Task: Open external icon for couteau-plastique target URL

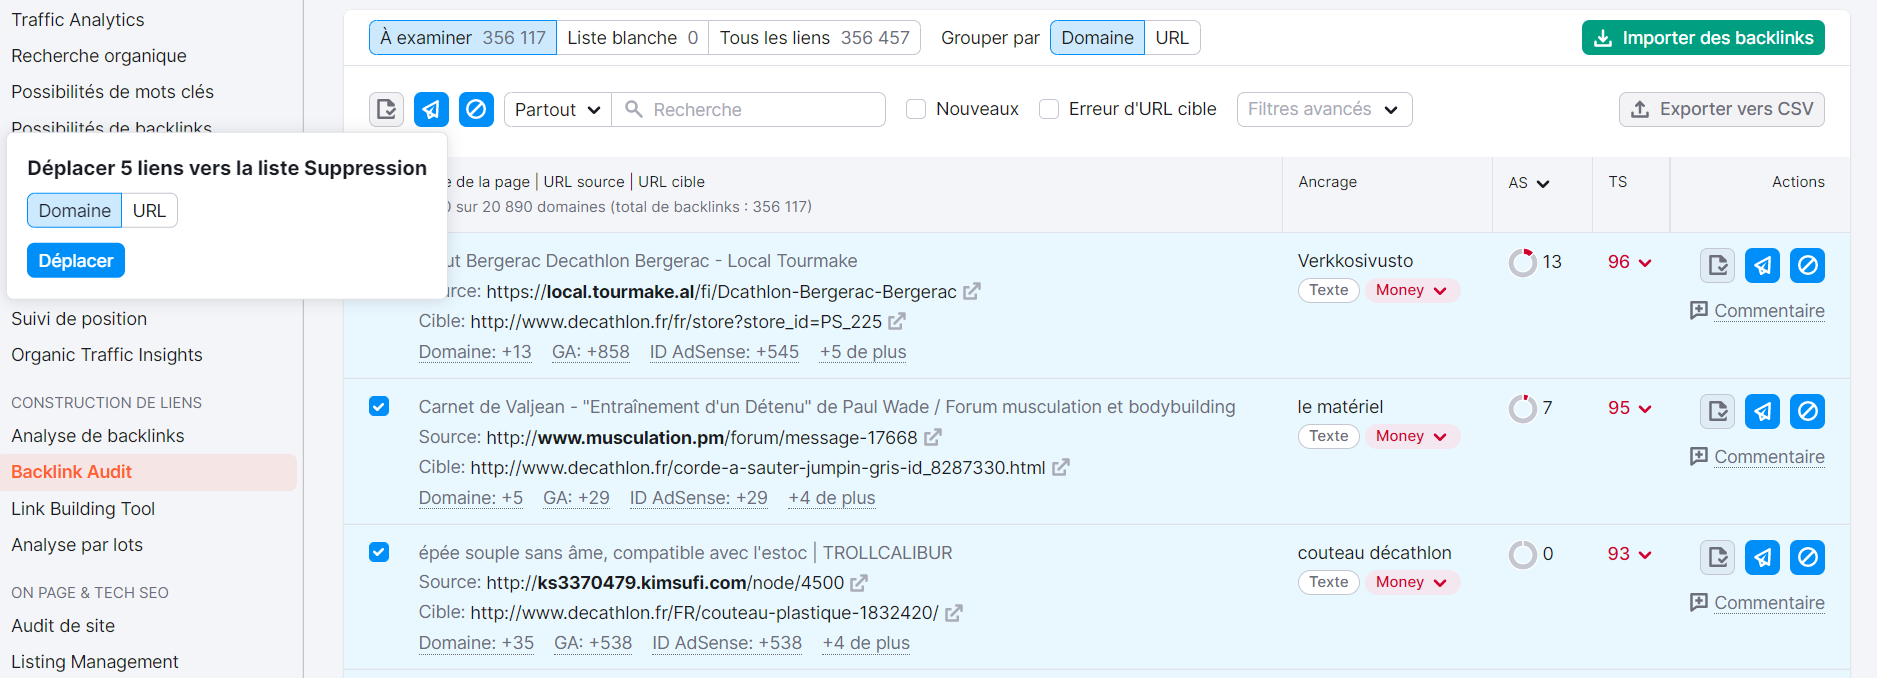Action: pos(954,612)
